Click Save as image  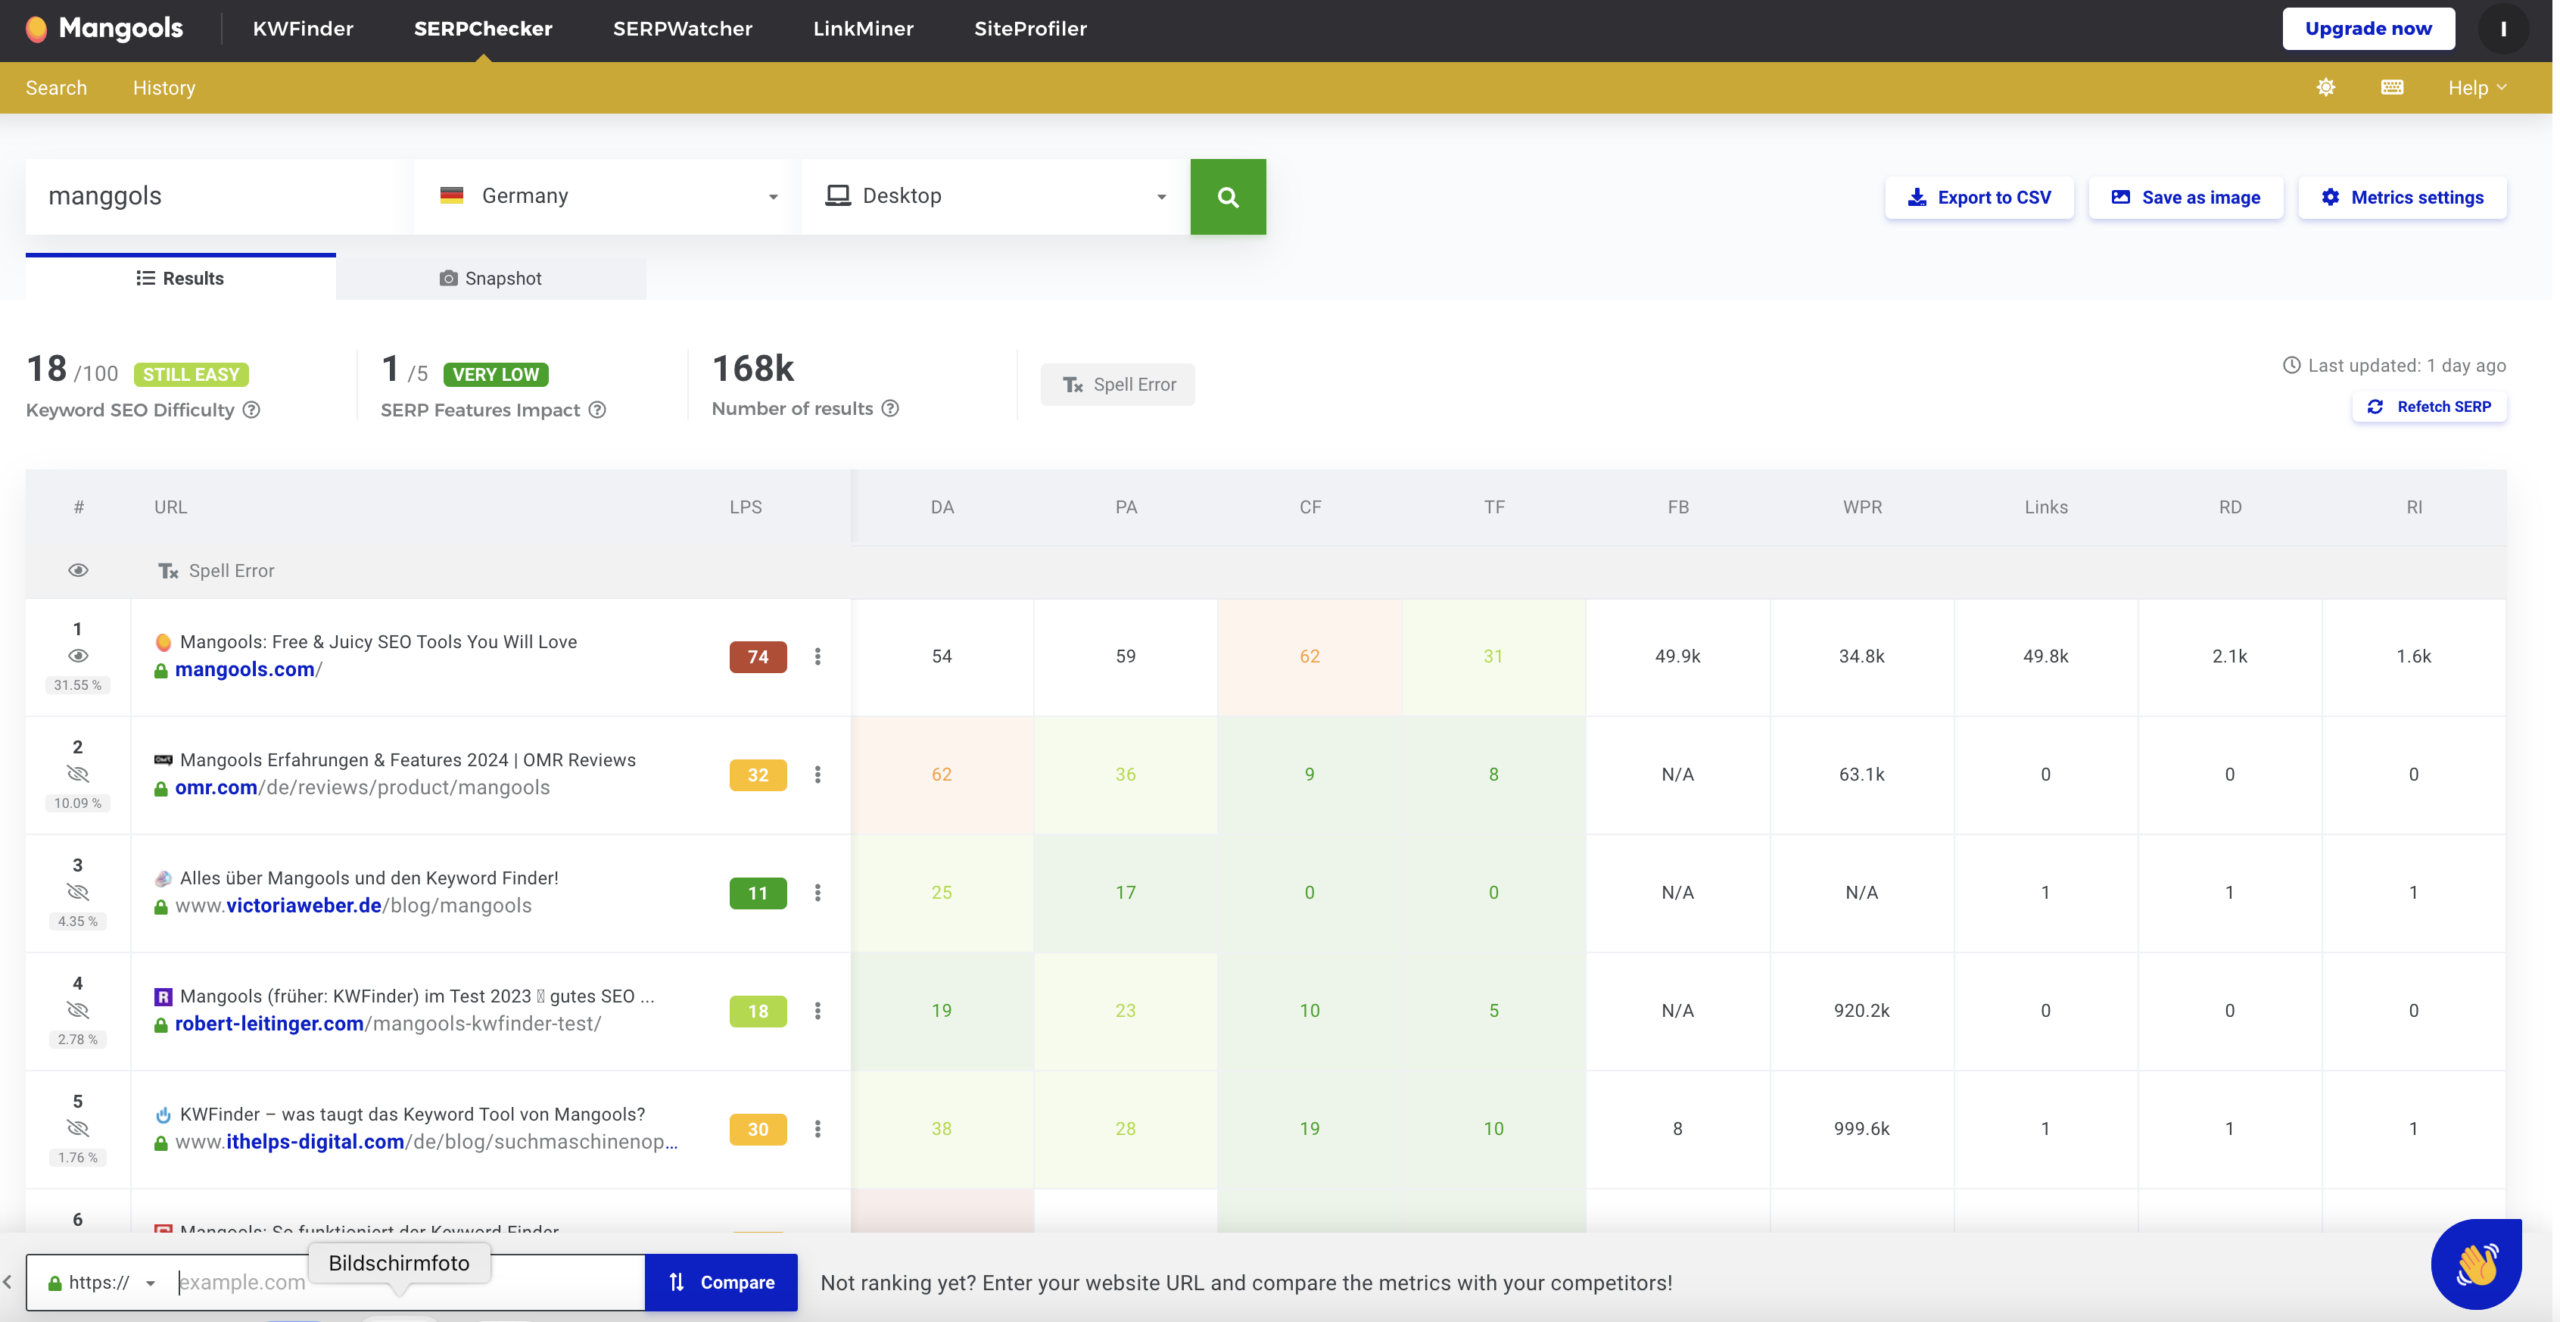2185,198
